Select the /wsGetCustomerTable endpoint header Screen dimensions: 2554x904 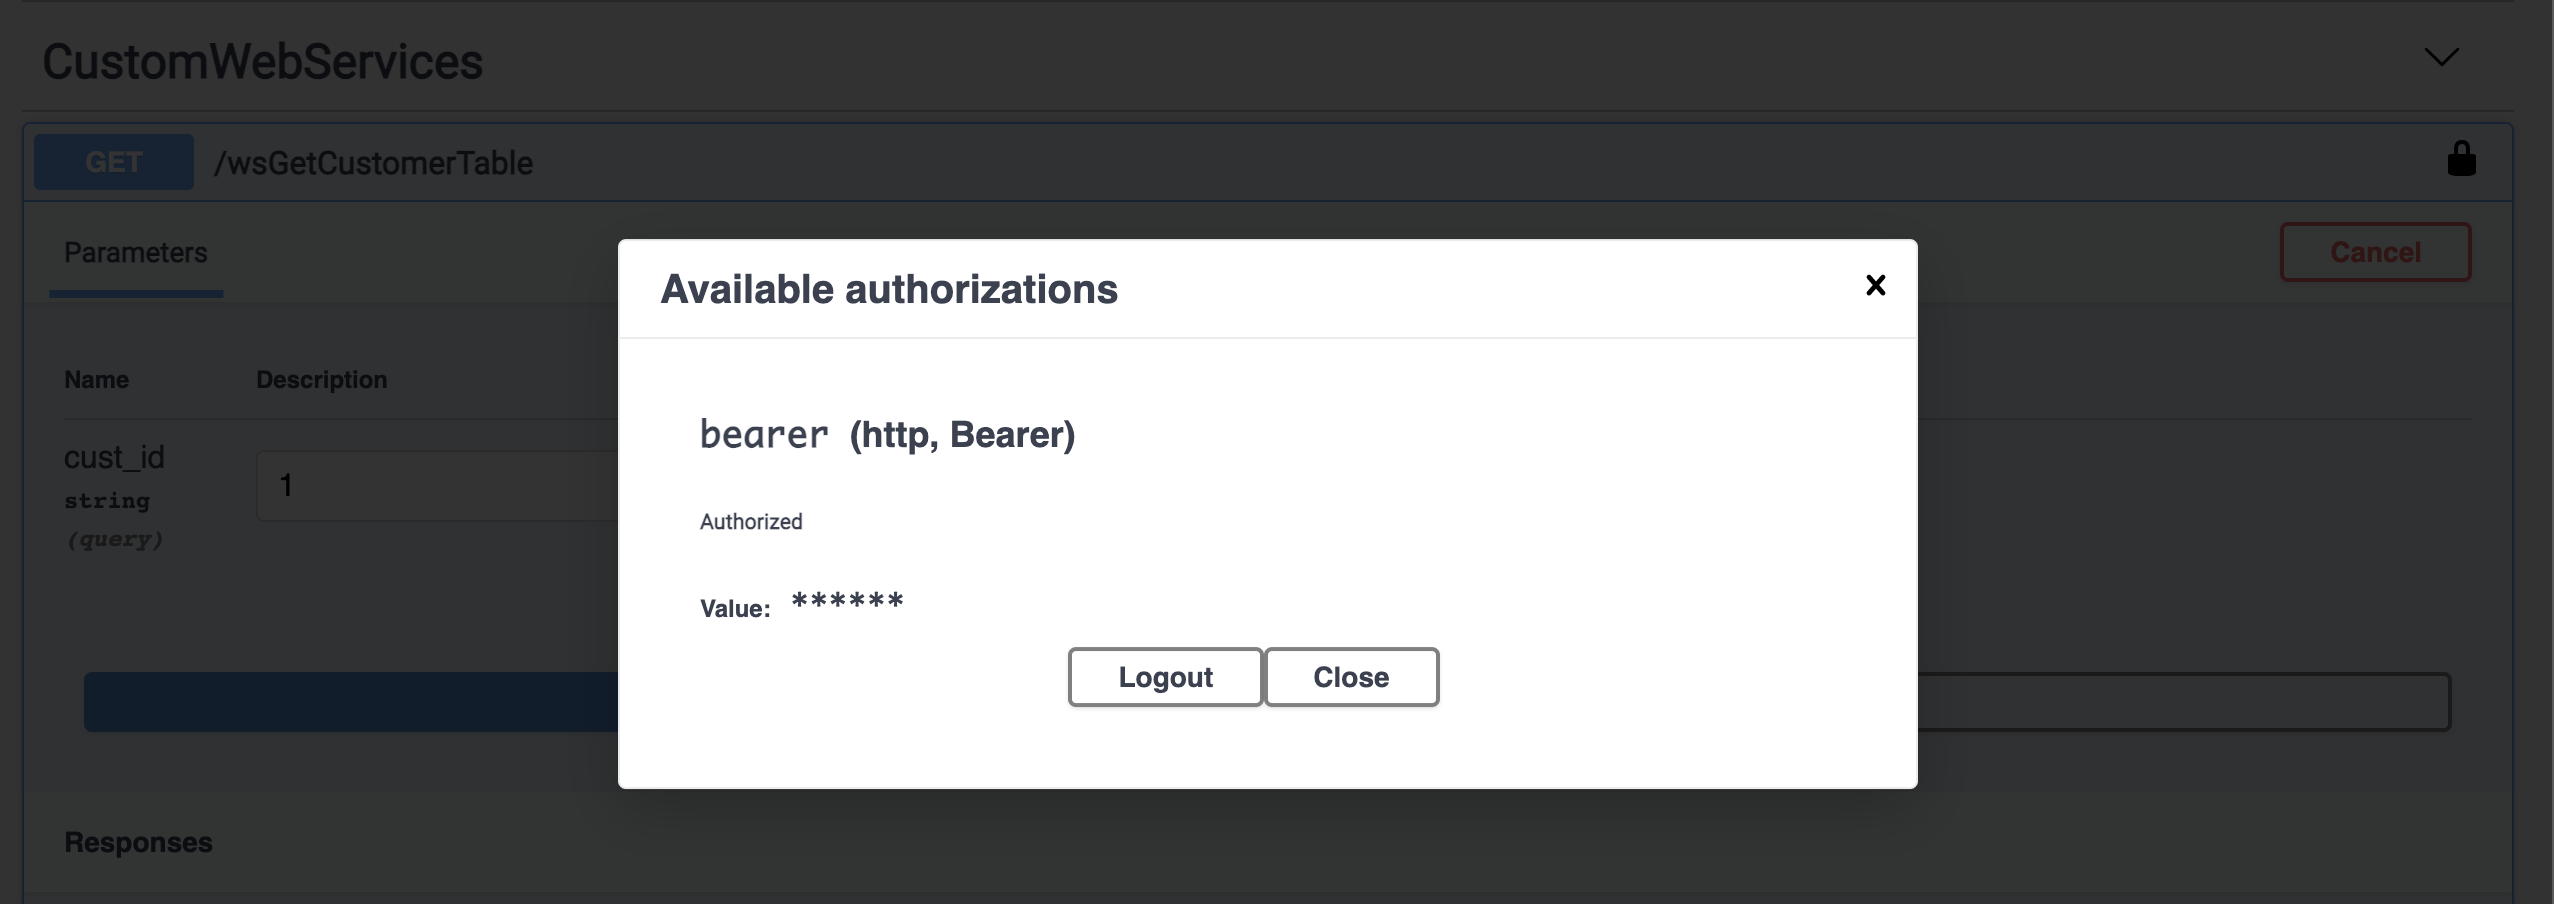372,163
